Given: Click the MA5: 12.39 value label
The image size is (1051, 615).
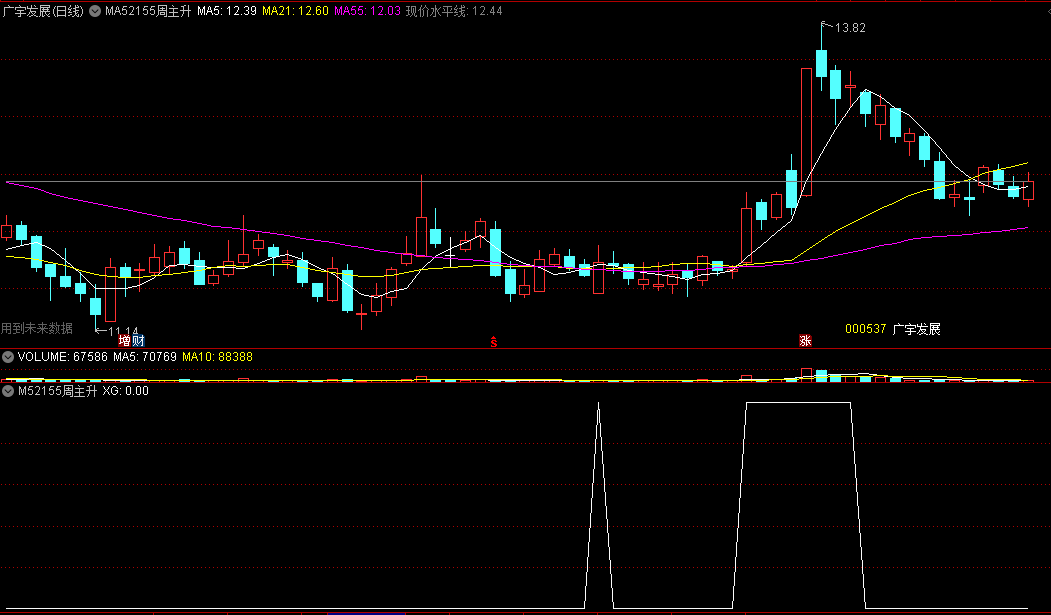Looking at the screenshot, I should point(227,11).
